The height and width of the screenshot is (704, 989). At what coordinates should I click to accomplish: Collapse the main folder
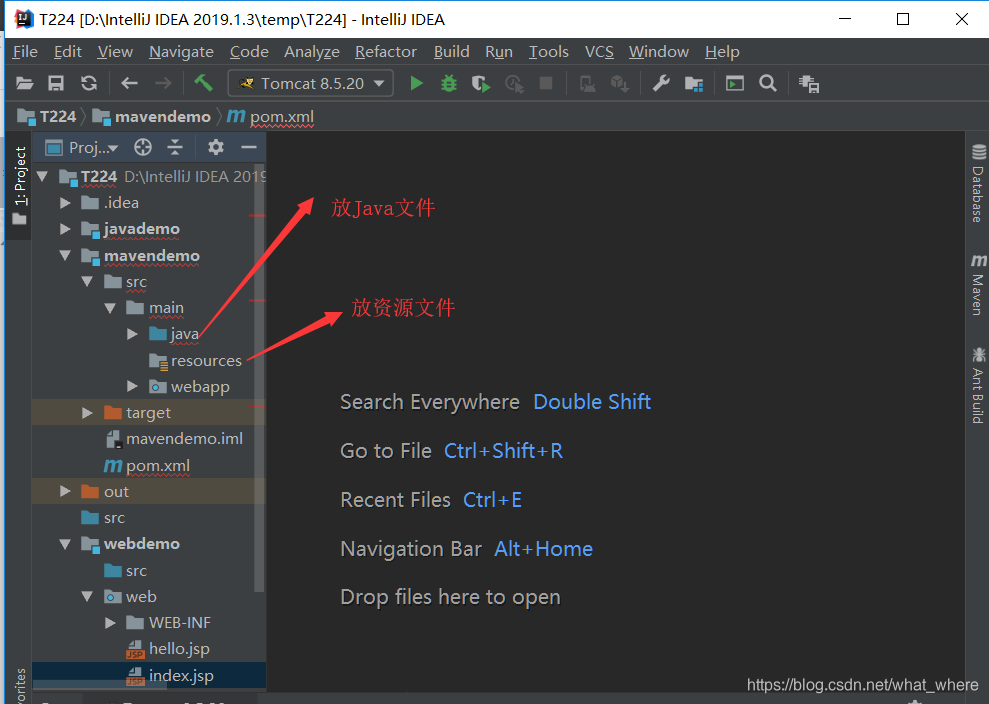click(110, 308)
